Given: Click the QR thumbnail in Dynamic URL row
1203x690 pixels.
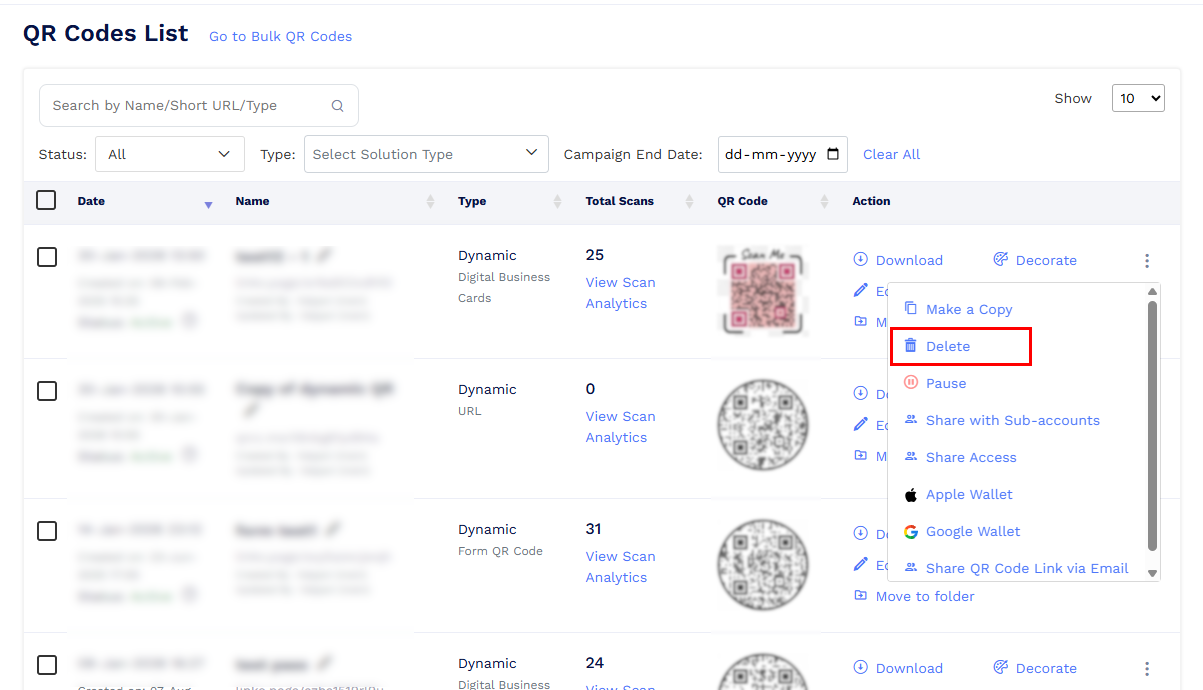Looking at the screenshot, I should (762, 425).
